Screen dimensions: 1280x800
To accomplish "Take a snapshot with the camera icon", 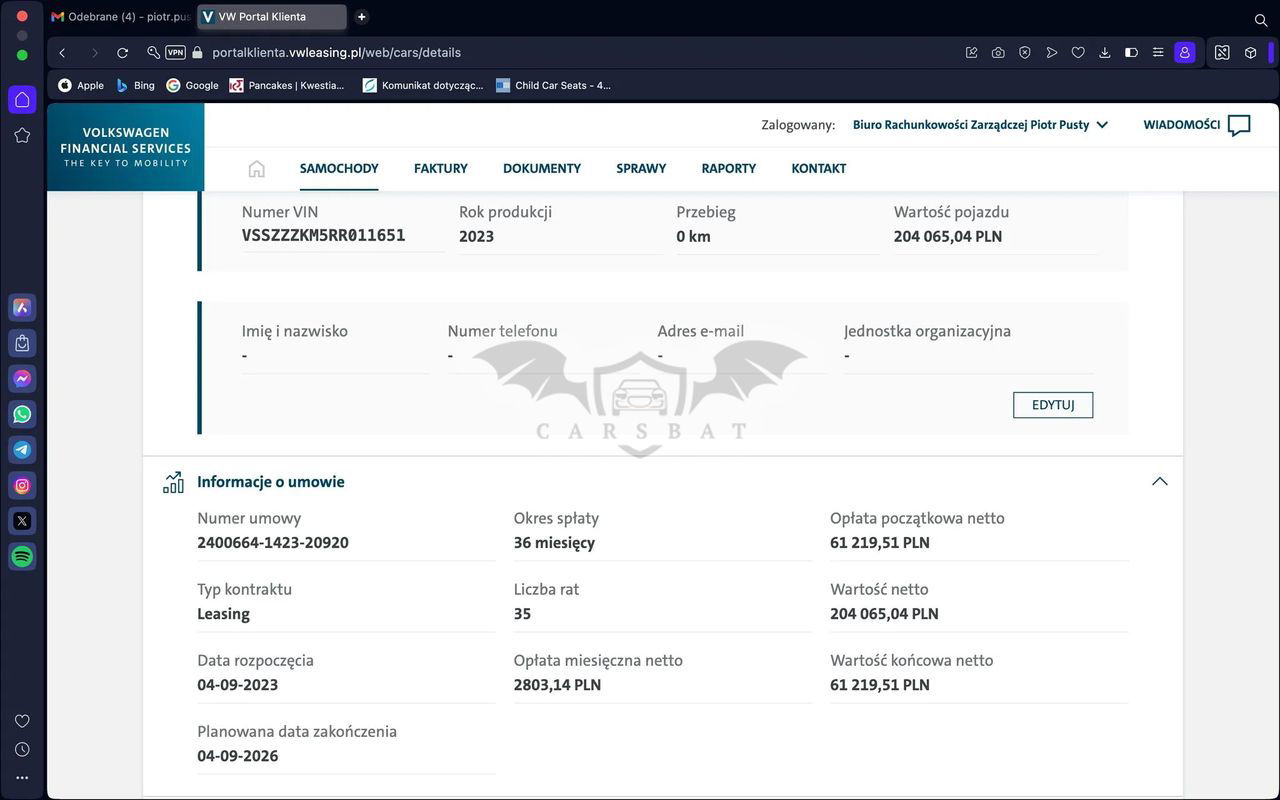I will click(x=998, y=53).
